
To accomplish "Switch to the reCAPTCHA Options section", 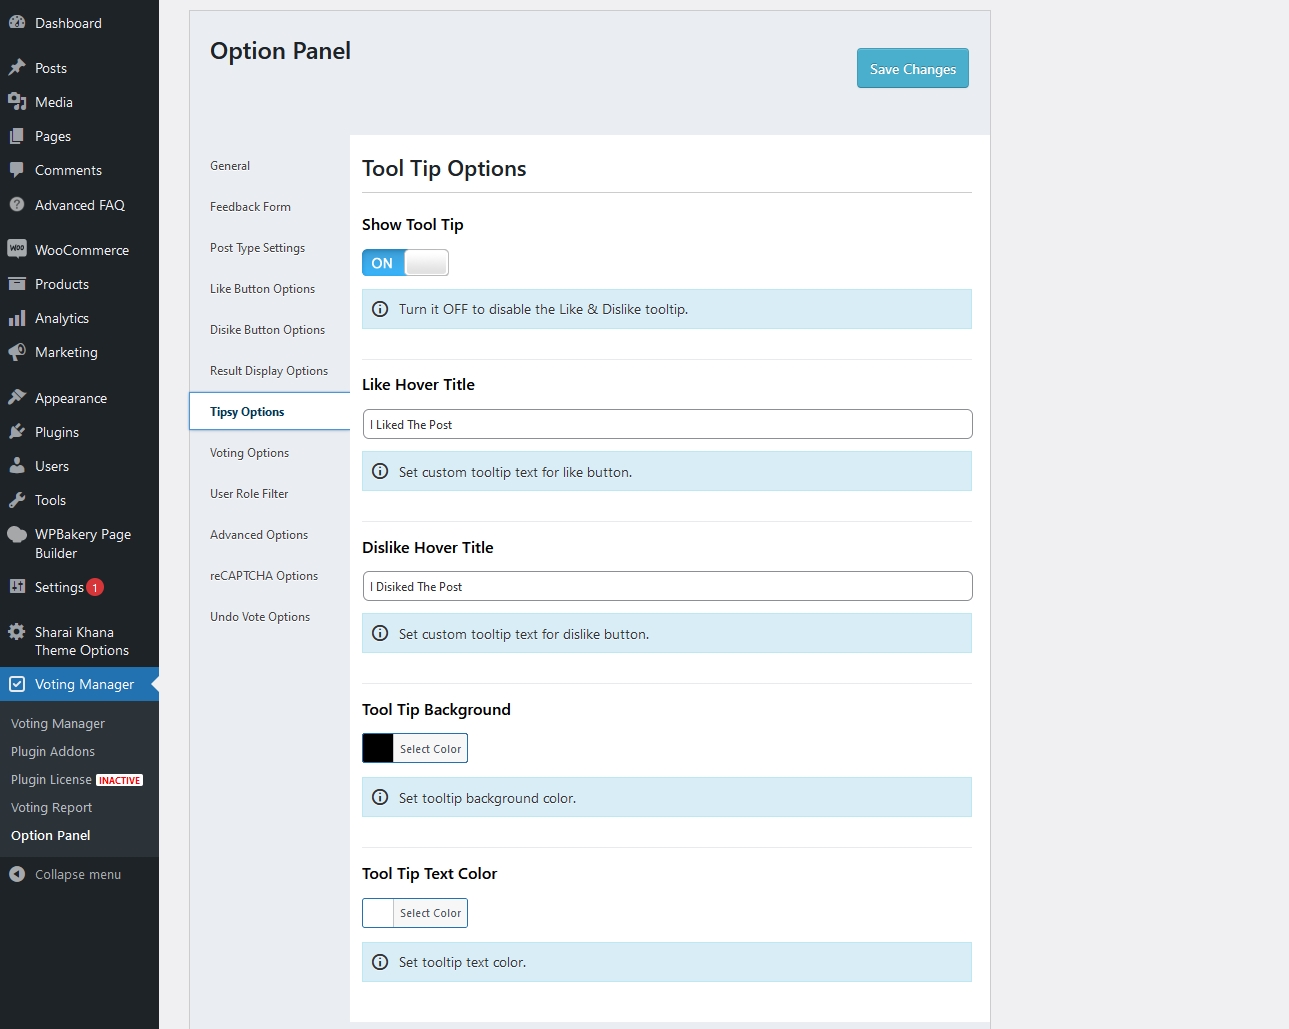I will point(263,575).
